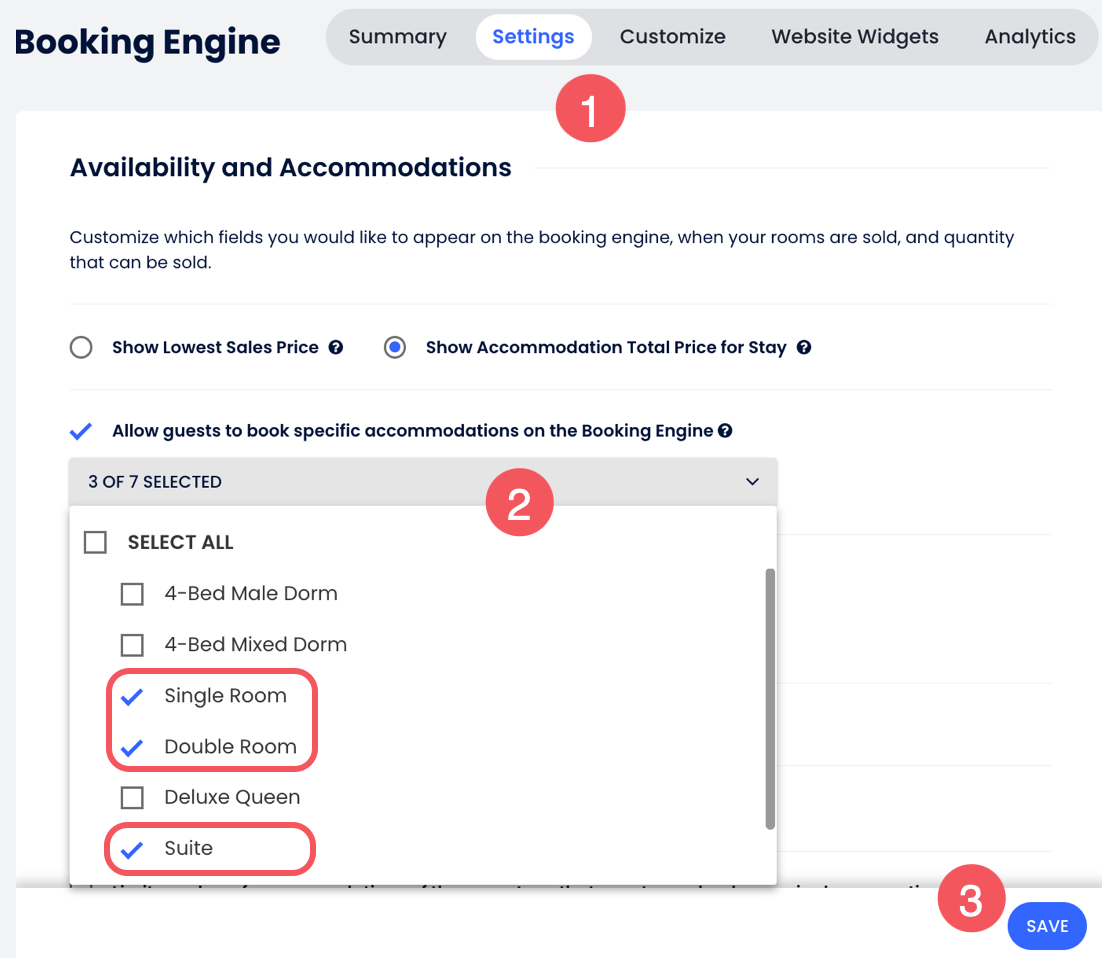Click help icon beside Show Lowest Sales Price
The image size is (1102, 958).
tap(336, 348)
